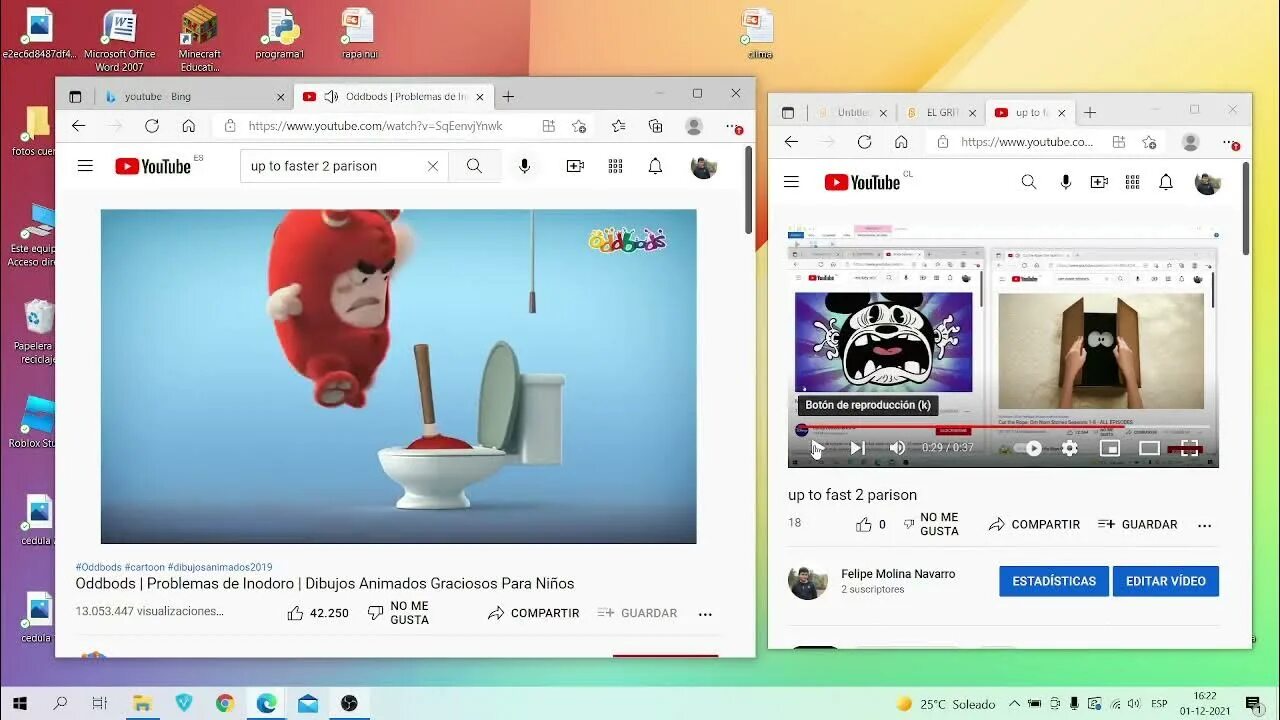Start voice search in left YouTube window

tap(524, 166)
